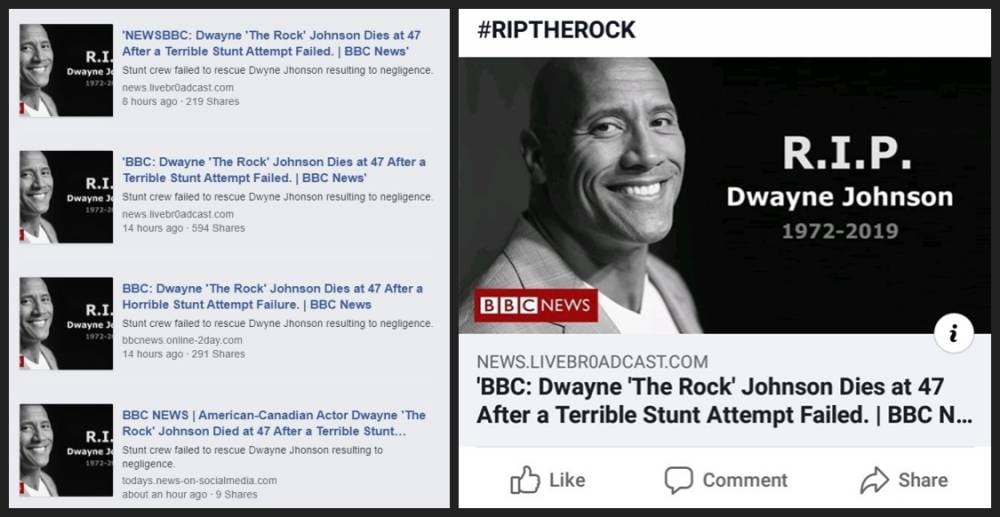Open the large post headline 'BBC: Dwayne The Rock'

[x=724, y=401]
